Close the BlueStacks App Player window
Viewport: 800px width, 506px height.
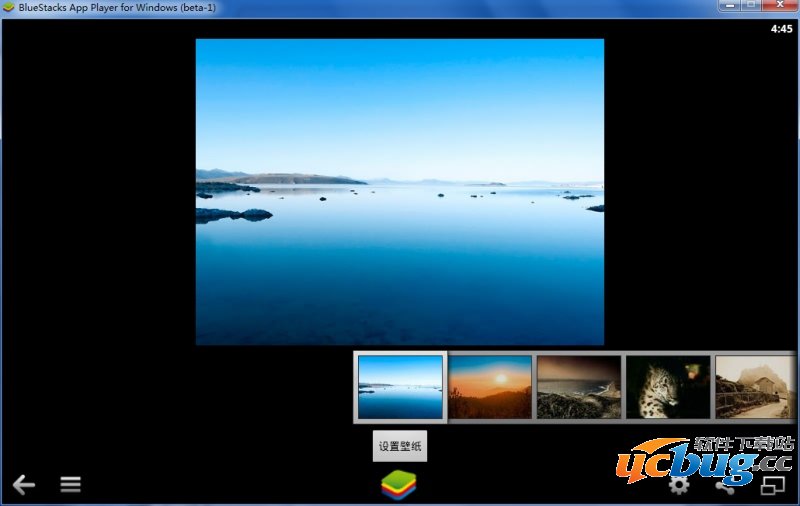click(779, 6)
